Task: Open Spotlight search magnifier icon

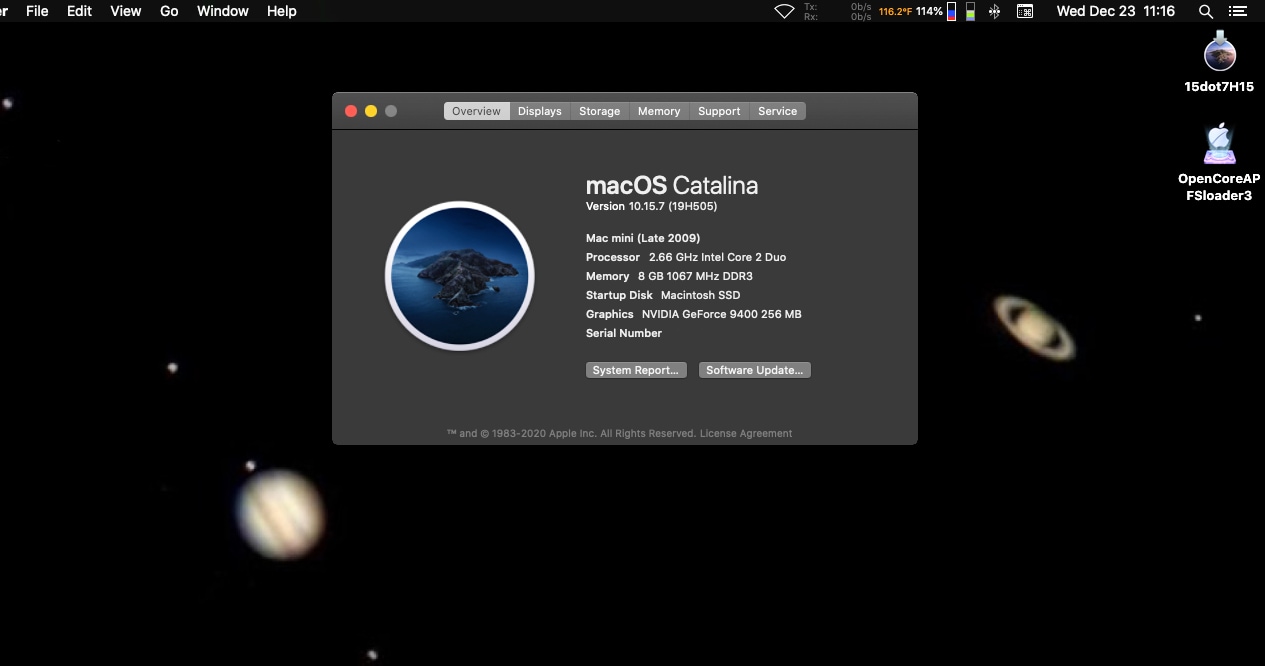Action: [x=1206, y=11]
